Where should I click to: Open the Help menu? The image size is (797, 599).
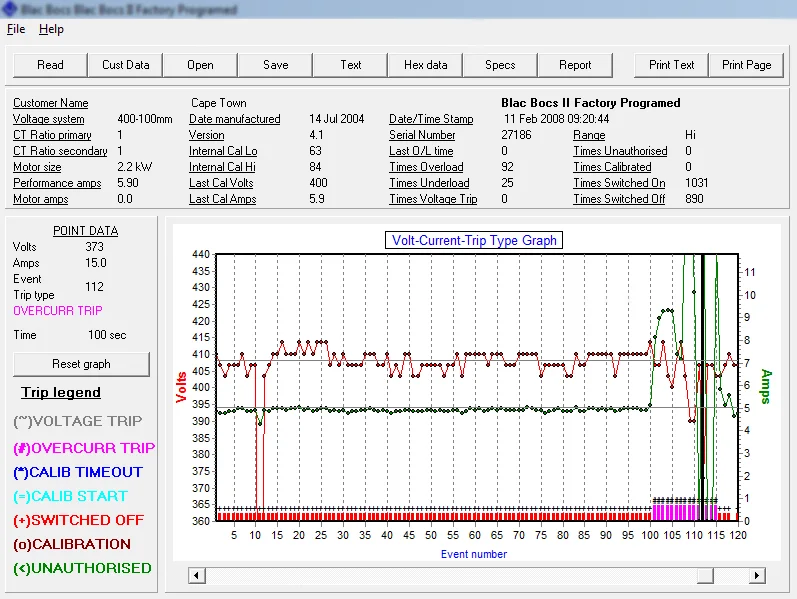pyautogui.click(x=51, y=29)
